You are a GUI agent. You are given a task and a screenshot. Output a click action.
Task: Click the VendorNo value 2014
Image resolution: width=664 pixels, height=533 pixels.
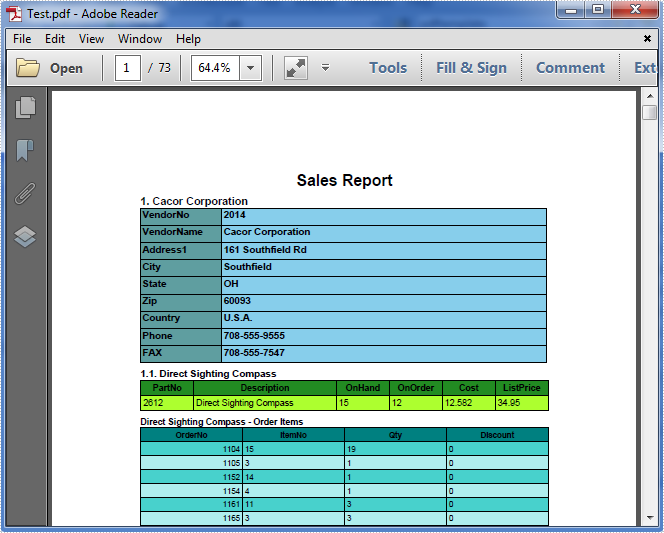[x=235, y=215]
